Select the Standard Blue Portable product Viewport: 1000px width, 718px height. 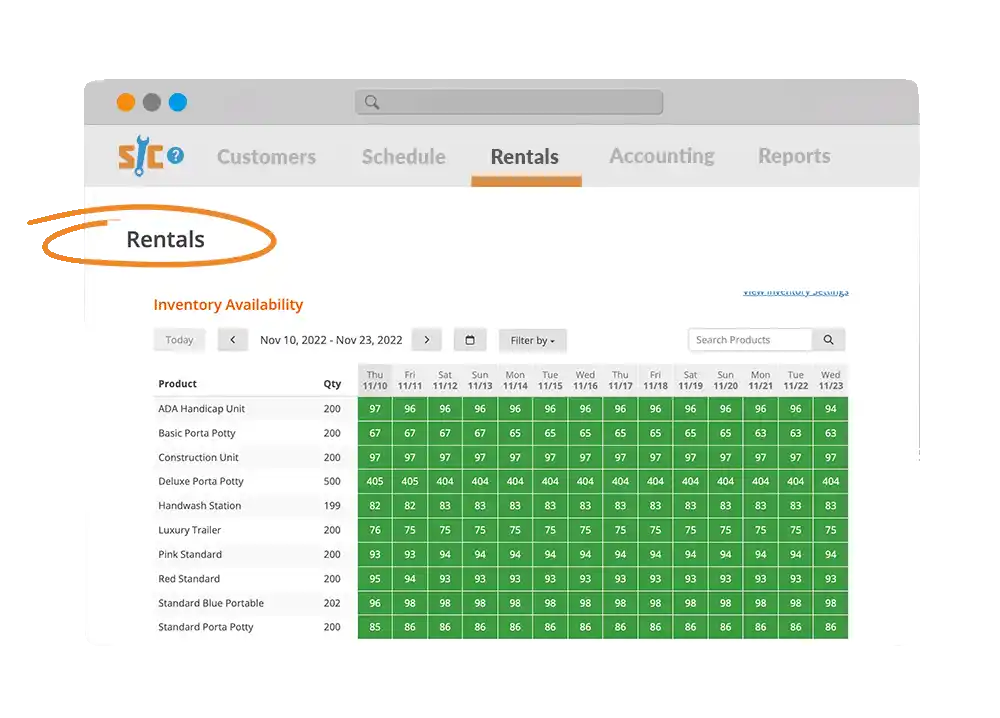pos(211,603)
